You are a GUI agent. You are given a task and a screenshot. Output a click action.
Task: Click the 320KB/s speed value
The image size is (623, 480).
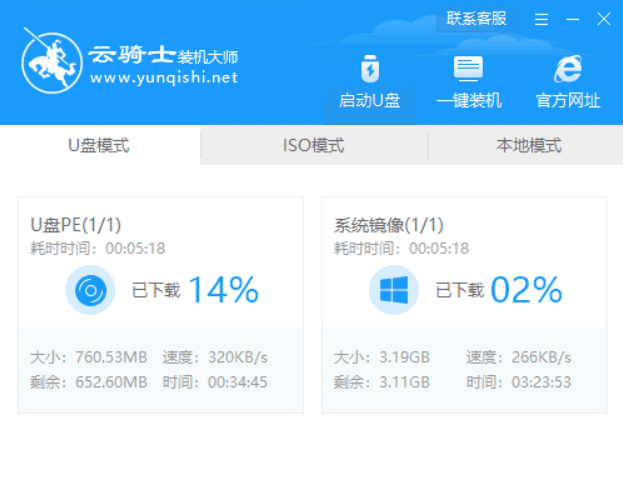point(238,357)
